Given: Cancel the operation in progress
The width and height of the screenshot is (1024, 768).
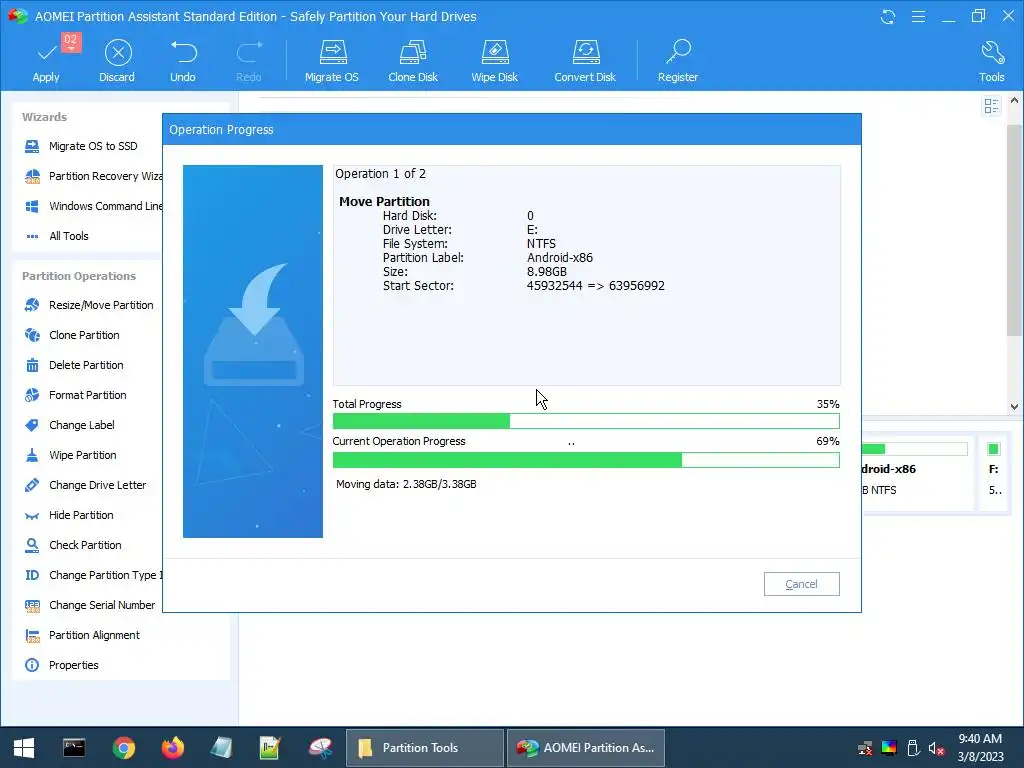Looking at the screenshot, I should click(x=801, y=584).
